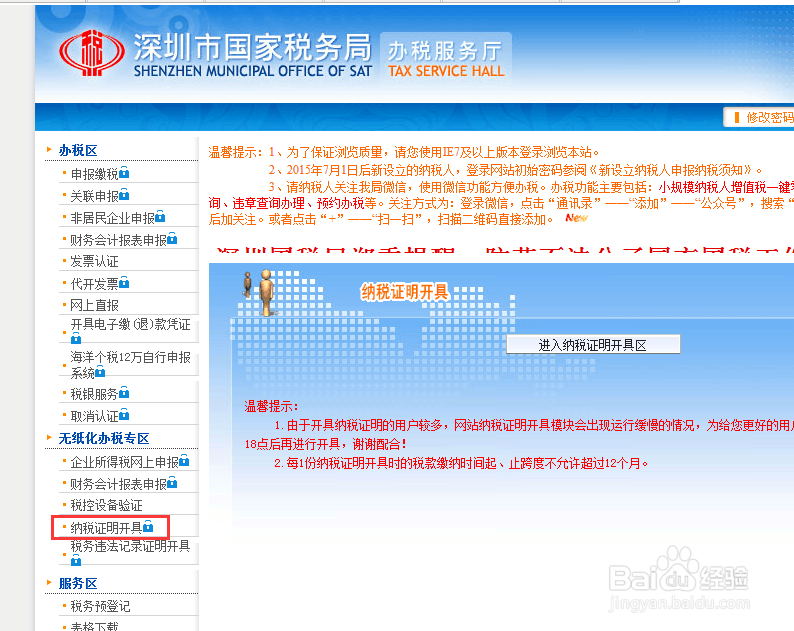Open 税务违法记录证明开具
Screen dimensions: 794x631
tap(130, 546)
